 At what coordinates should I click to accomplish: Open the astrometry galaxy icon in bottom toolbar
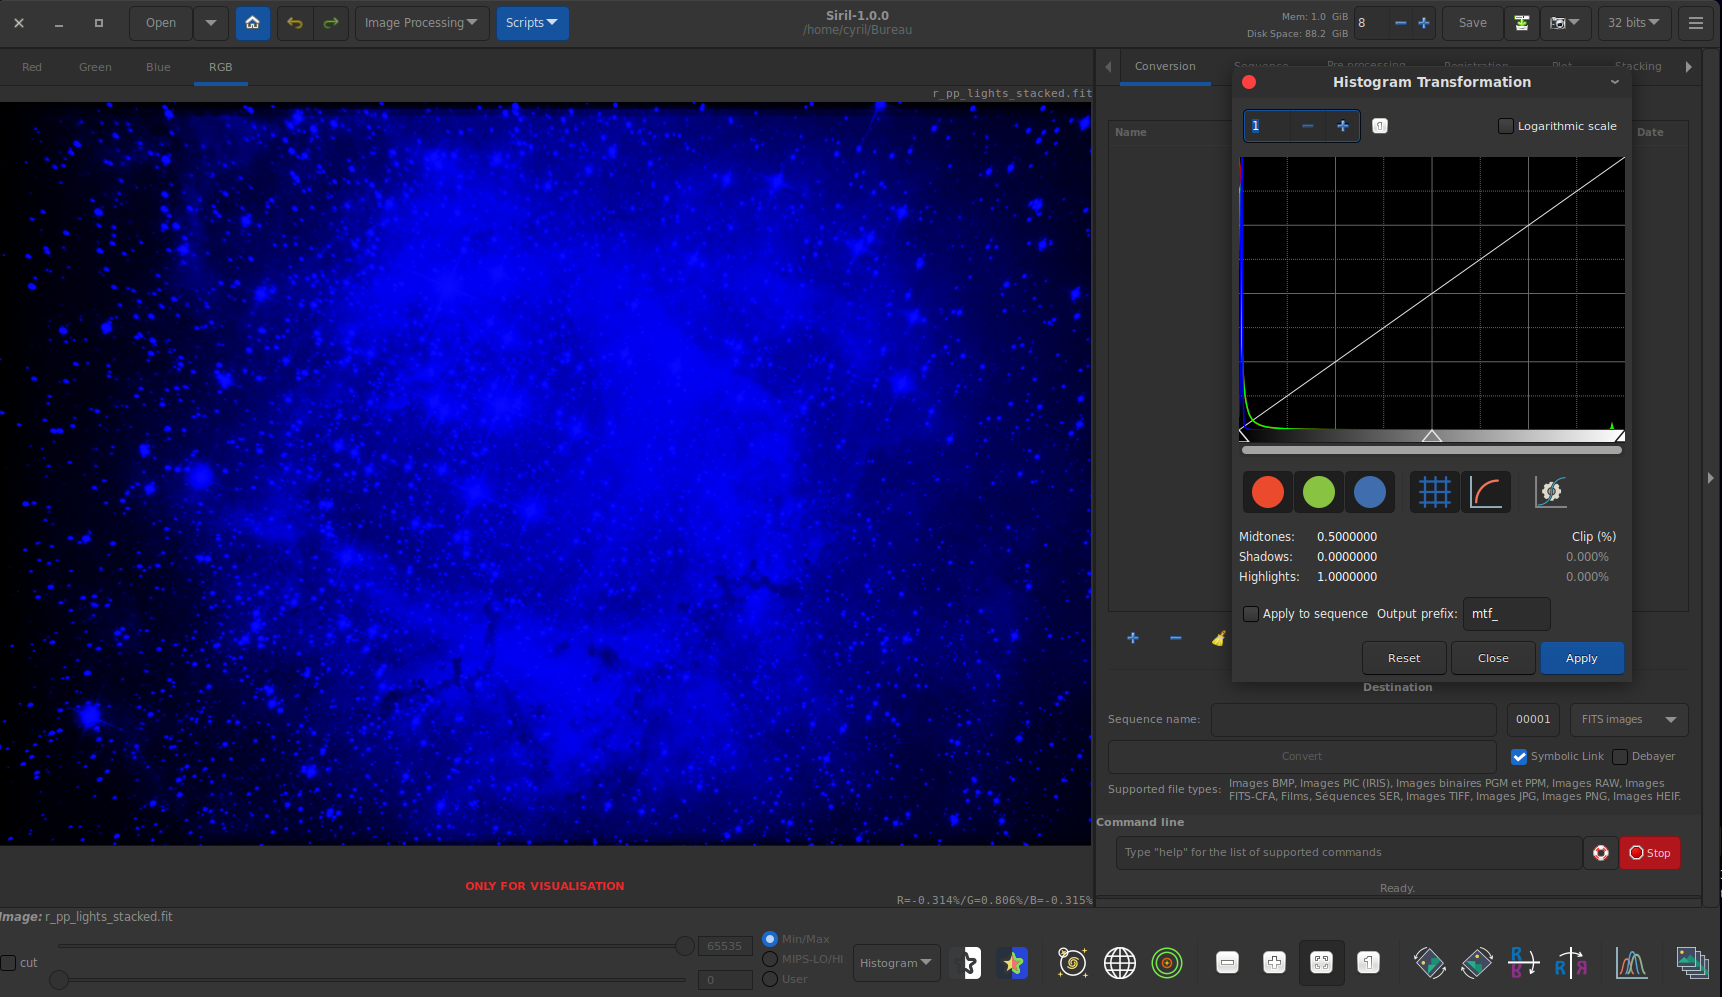pyautogui.click(x=1072, y=963)
